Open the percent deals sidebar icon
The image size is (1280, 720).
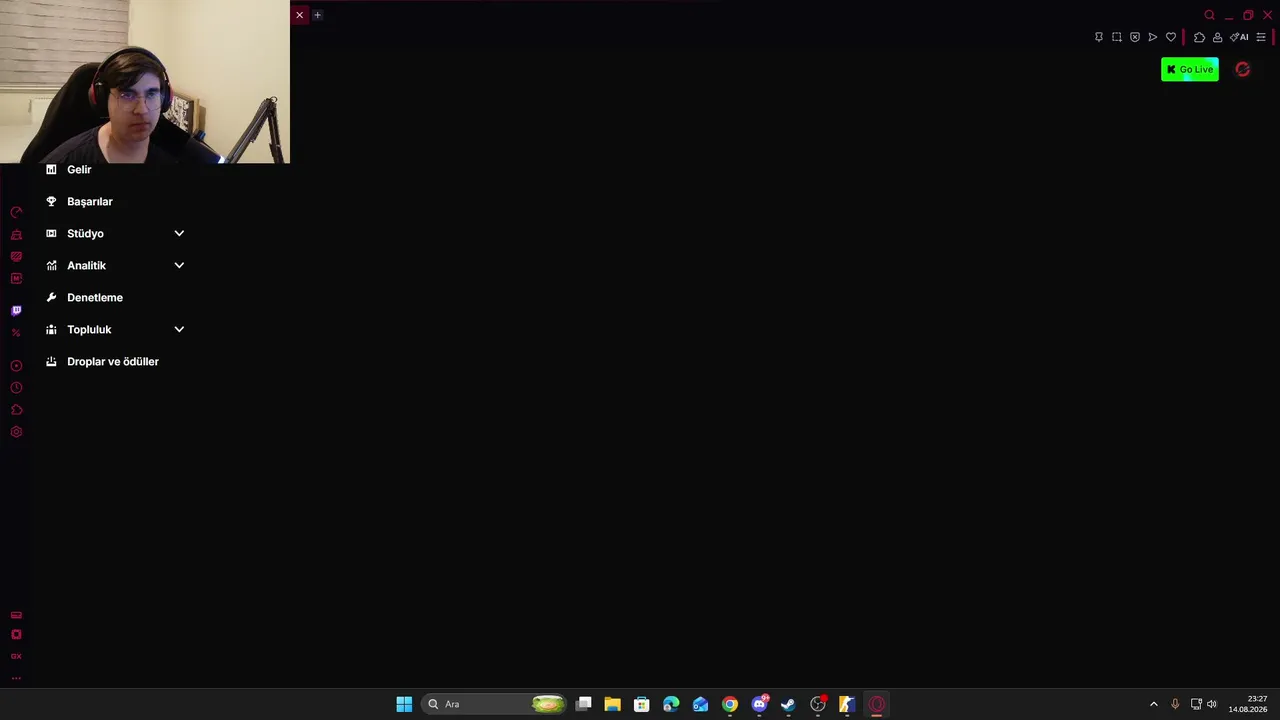[x=16, y=333]
